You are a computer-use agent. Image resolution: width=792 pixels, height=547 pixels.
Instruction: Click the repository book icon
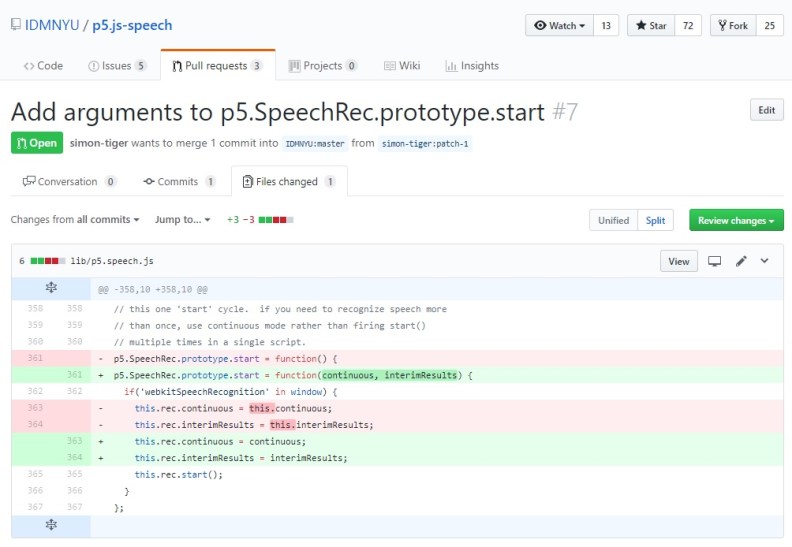[x=16, y=24]
